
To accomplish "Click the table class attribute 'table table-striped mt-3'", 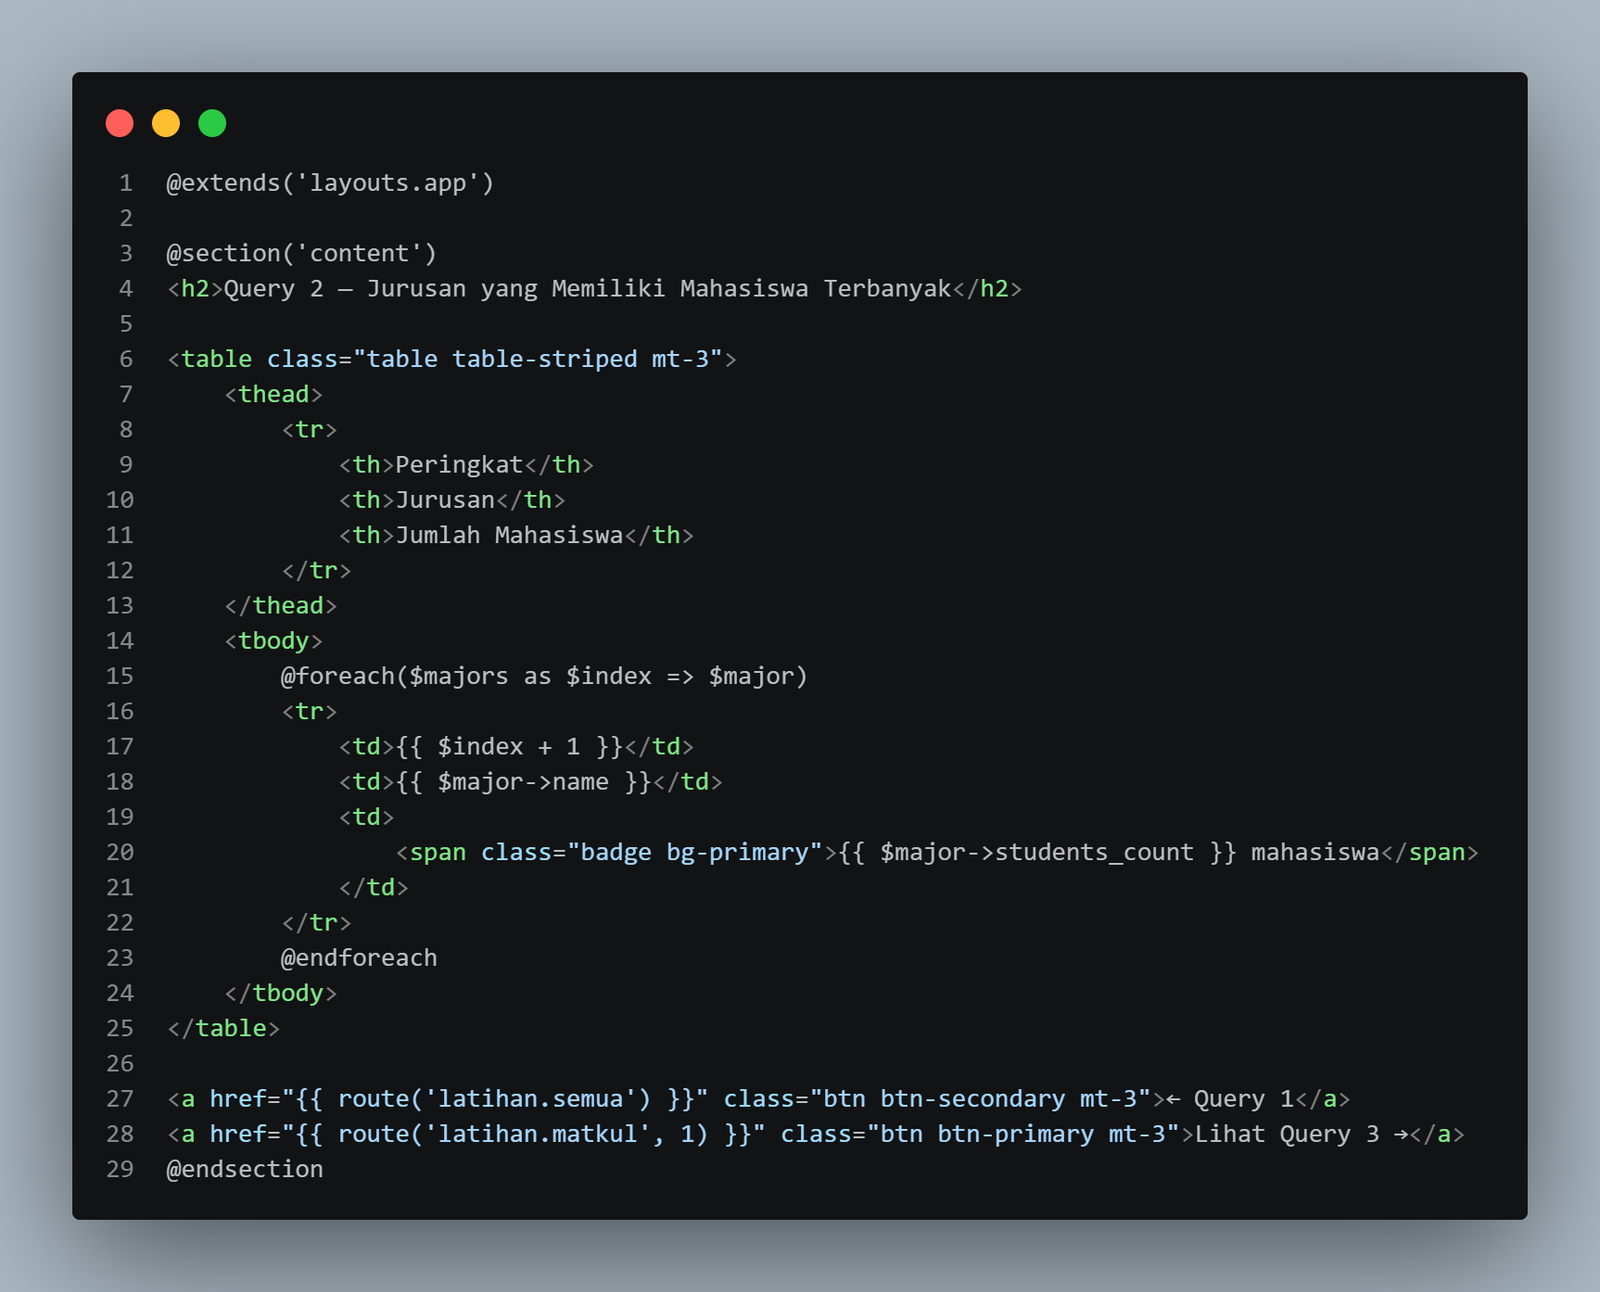I will point(545,359).
